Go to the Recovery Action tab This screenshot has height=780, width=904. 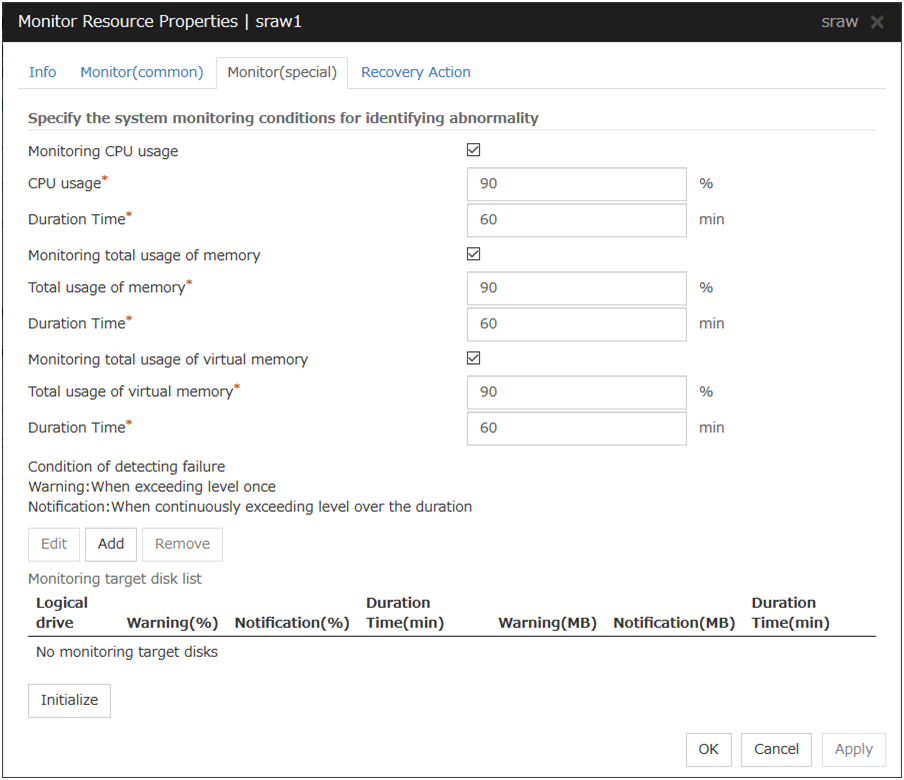click(x=415, y=72)
